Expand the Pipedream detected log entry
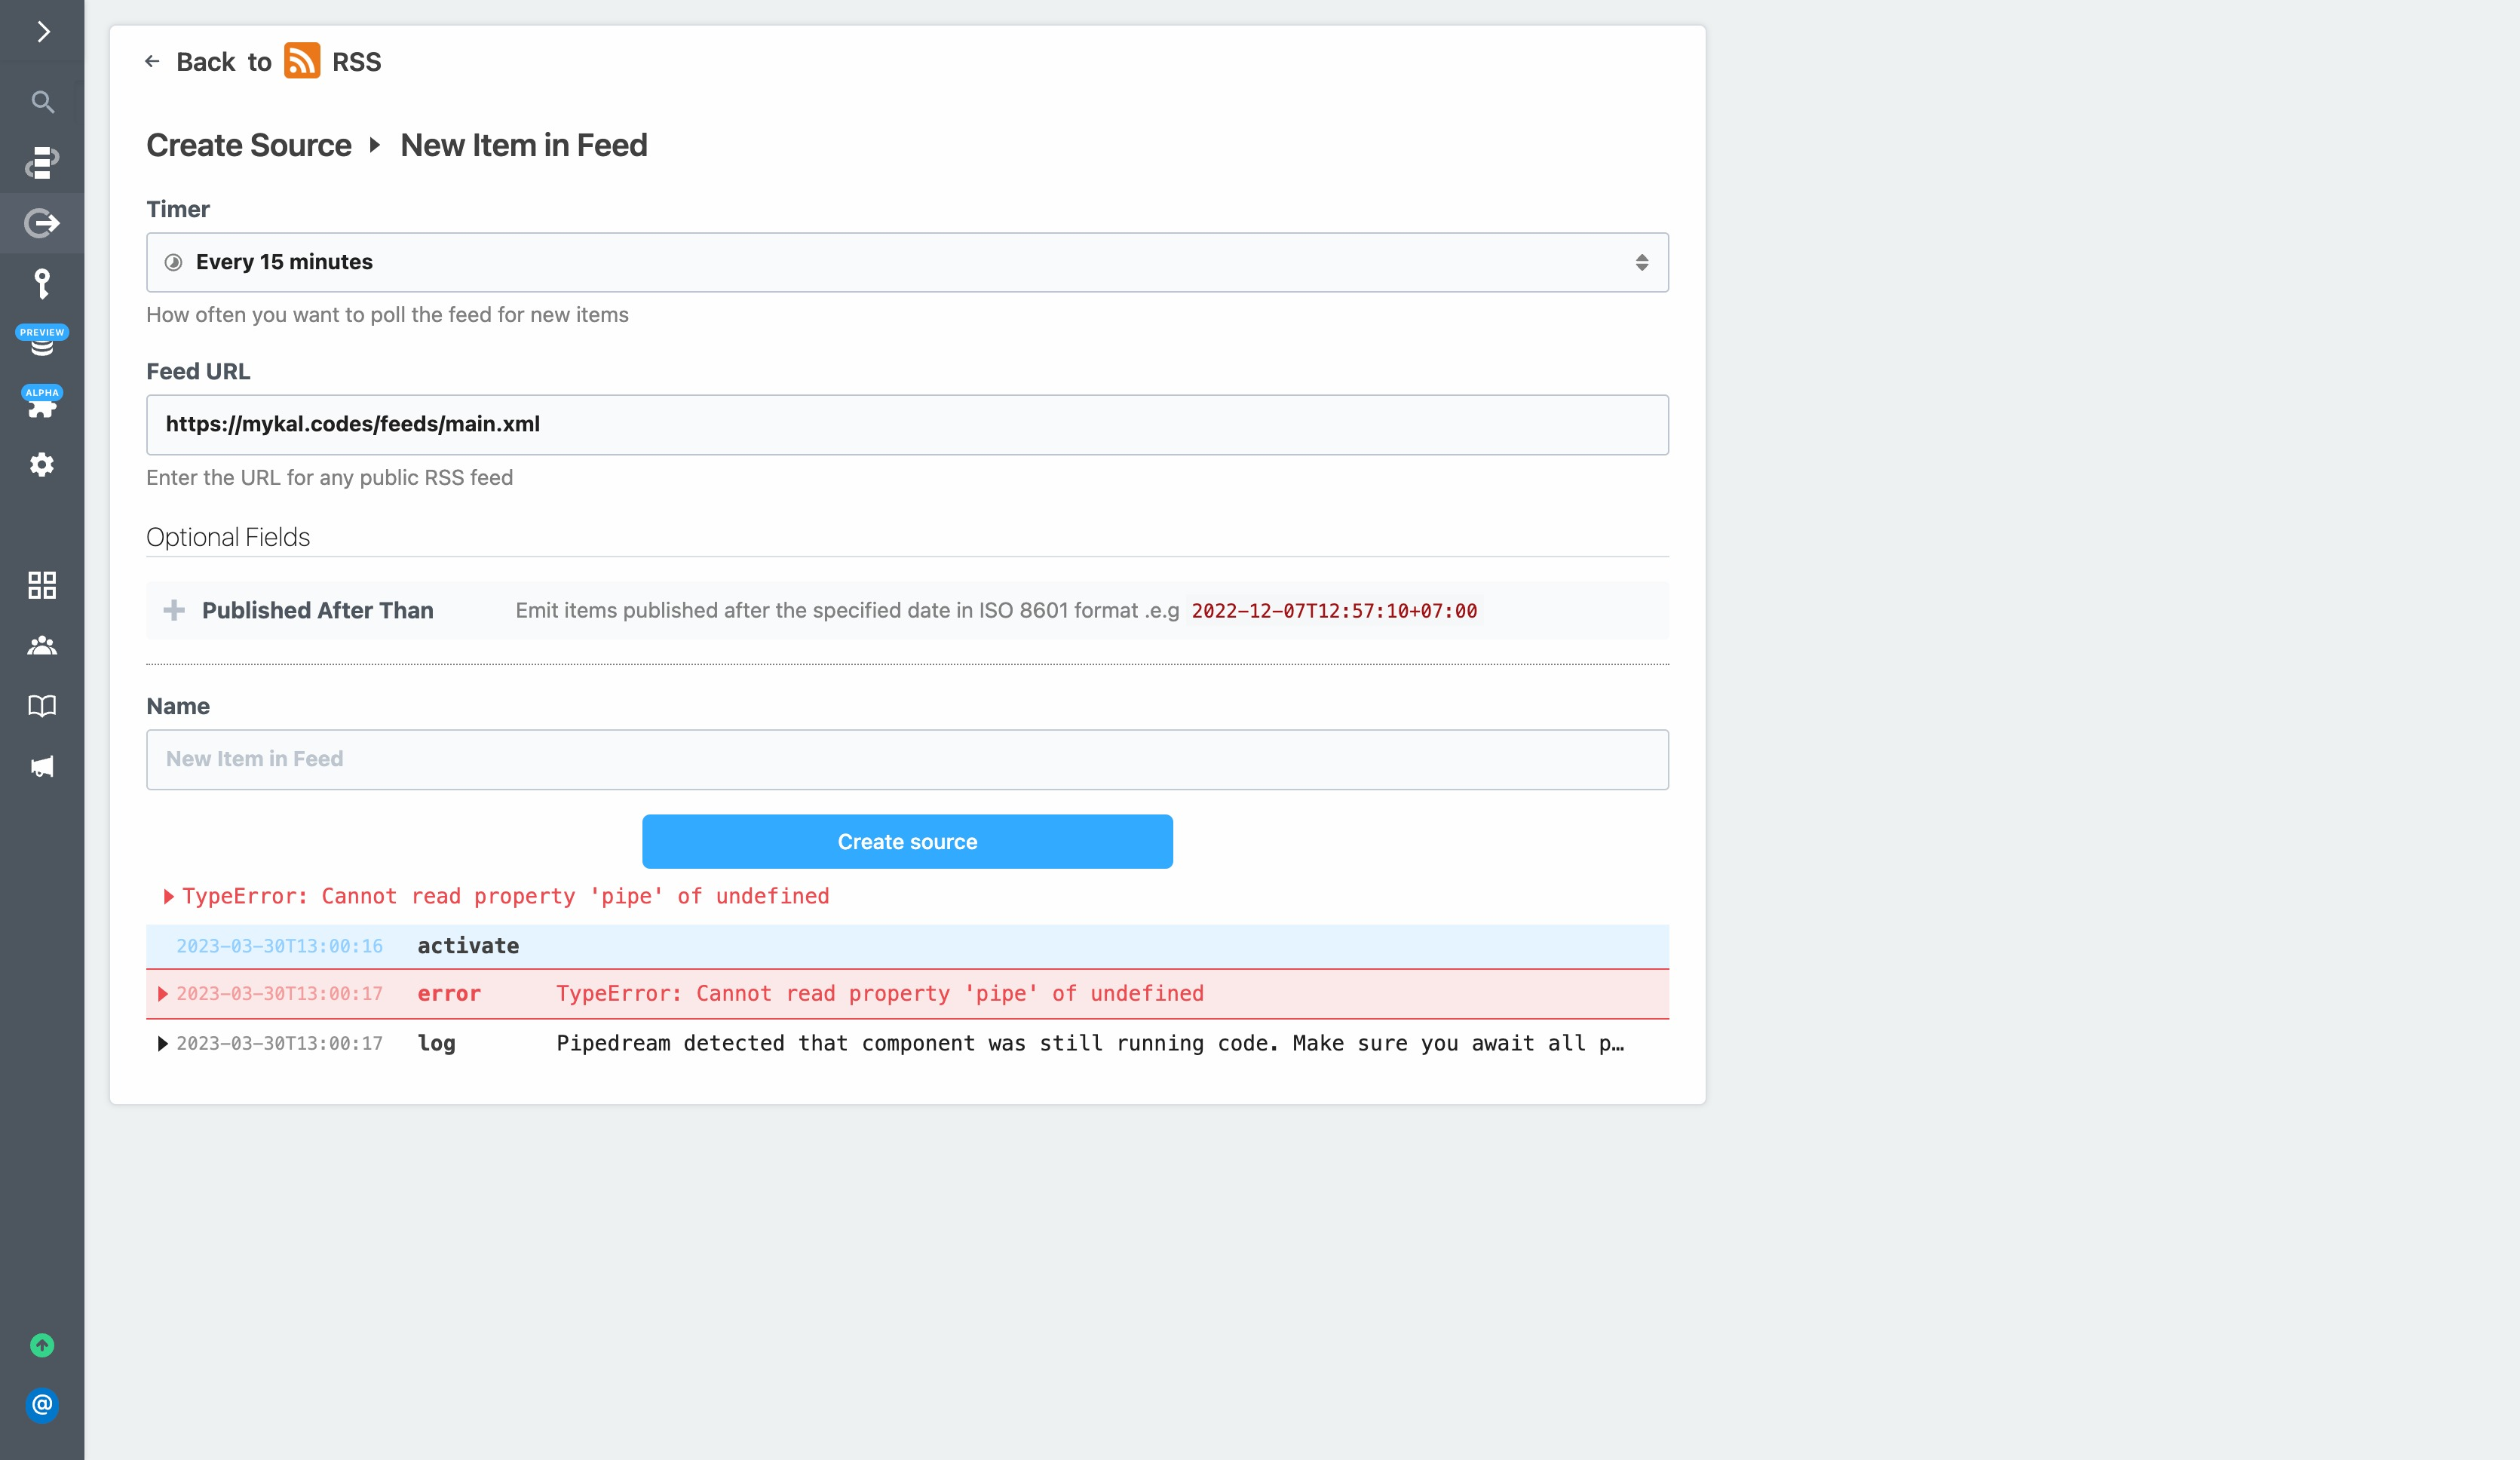This screenshot has width=2520, height=1460. [163, 1043]
